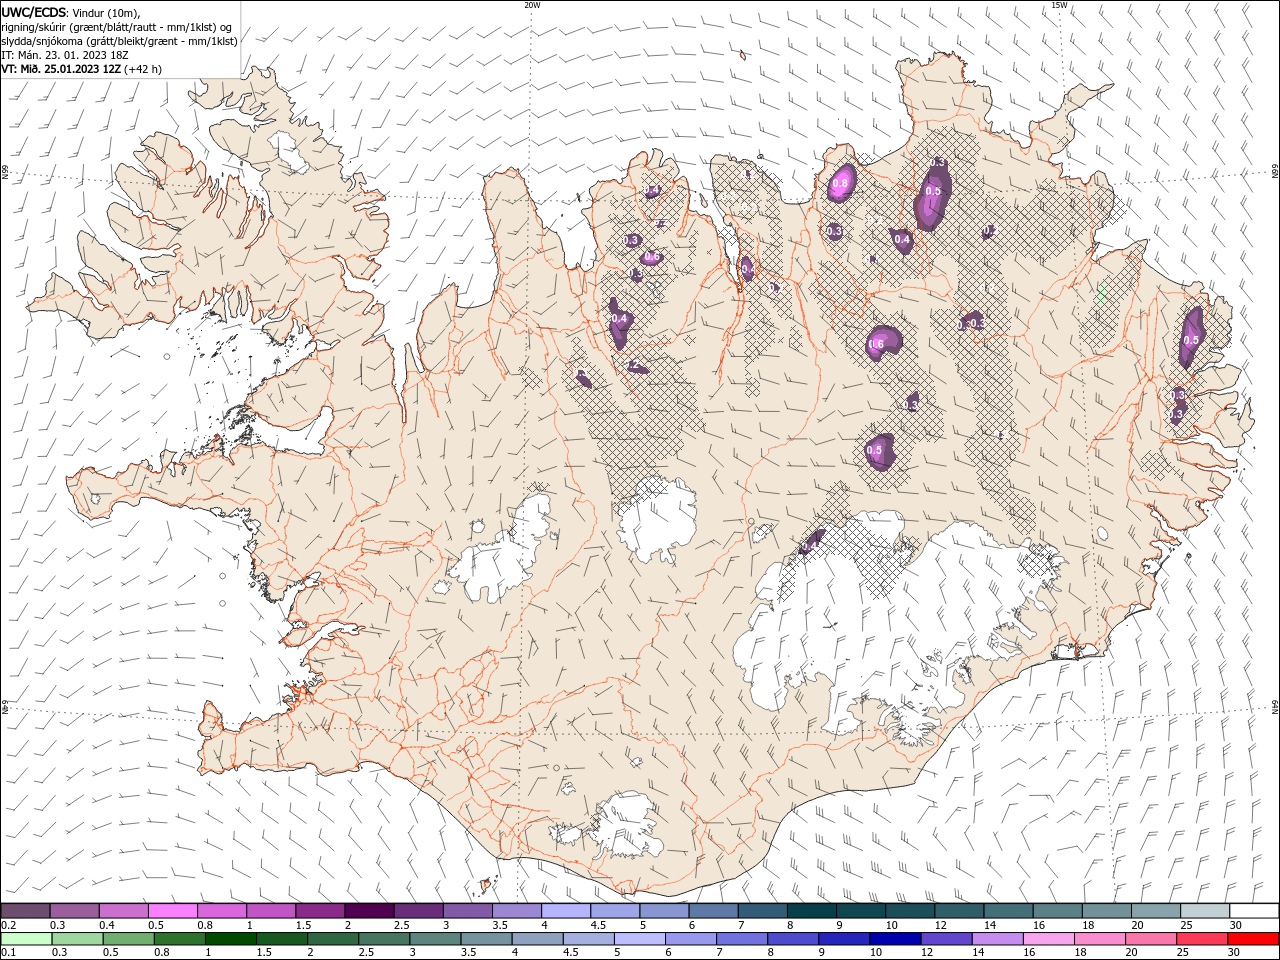Click the dark magenta 1.5–2 swatch in upper legend row
The height and width of the screenshot is (960, 1280).
click(x=319, y=911)
